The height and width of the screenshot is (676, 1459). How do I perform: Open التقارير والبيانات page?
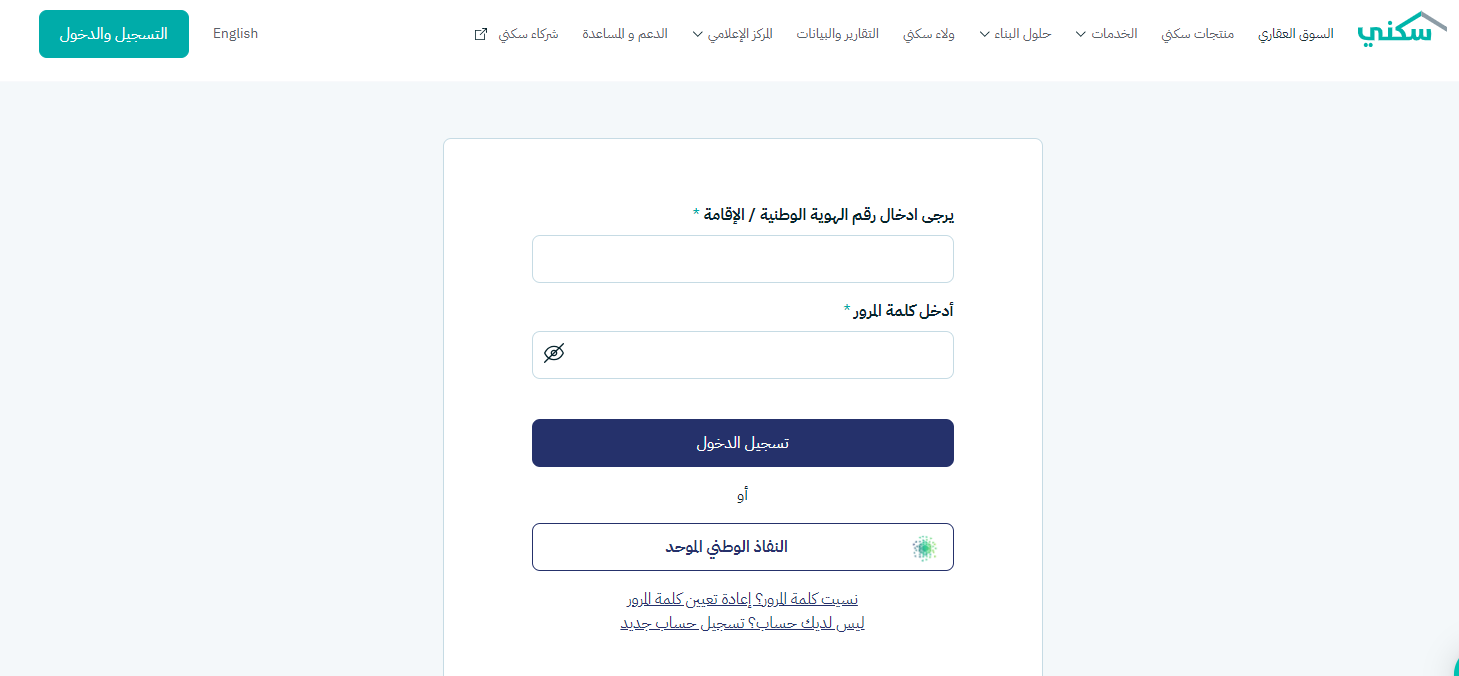click(x=838, y=34)
